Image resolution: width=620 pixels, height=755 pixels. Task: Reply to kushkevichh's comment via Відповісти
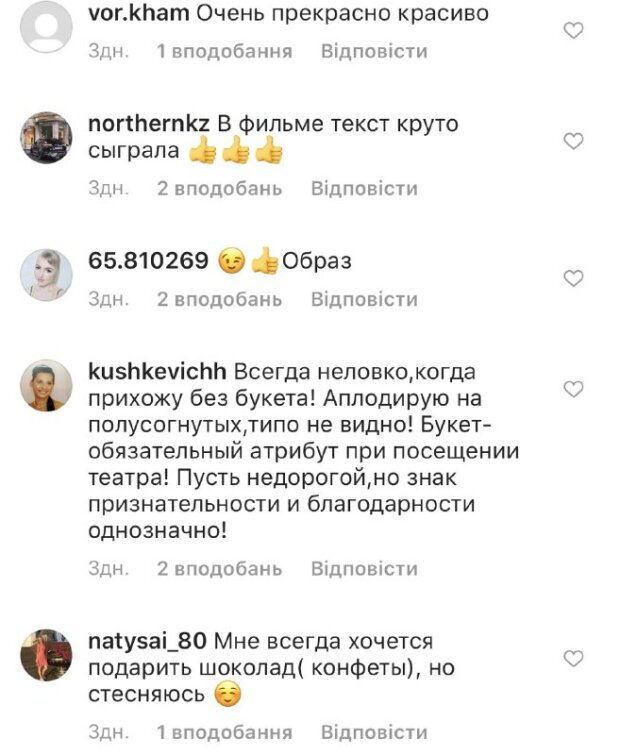point(364,569)
